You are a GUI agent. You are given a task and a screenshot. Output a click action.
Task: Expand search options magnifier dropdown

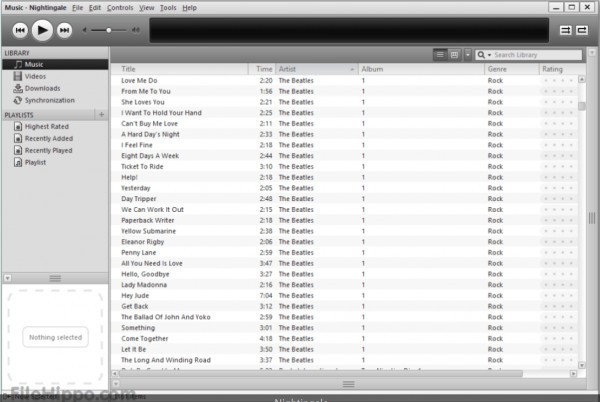484,55
